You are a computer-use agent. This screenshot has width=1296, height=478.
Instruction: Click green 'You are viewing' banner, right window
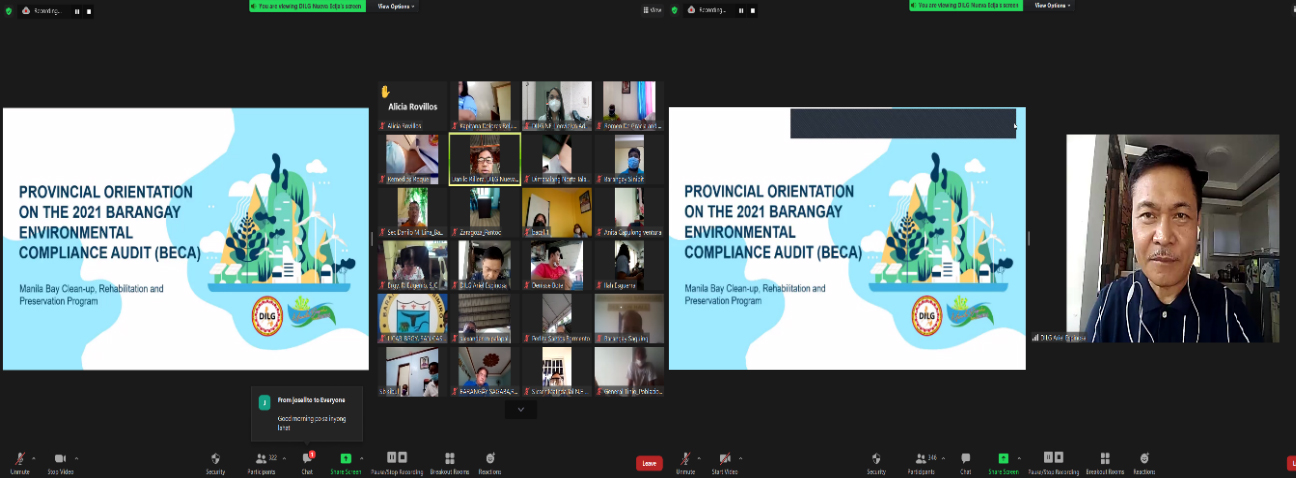coord(966,5)
